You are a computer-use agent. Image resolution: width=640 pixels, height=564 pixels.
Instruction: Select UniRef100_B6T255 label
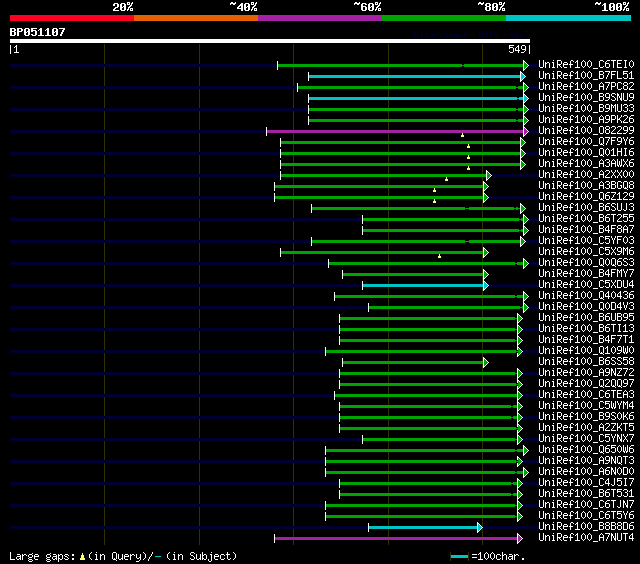point(586,219)
